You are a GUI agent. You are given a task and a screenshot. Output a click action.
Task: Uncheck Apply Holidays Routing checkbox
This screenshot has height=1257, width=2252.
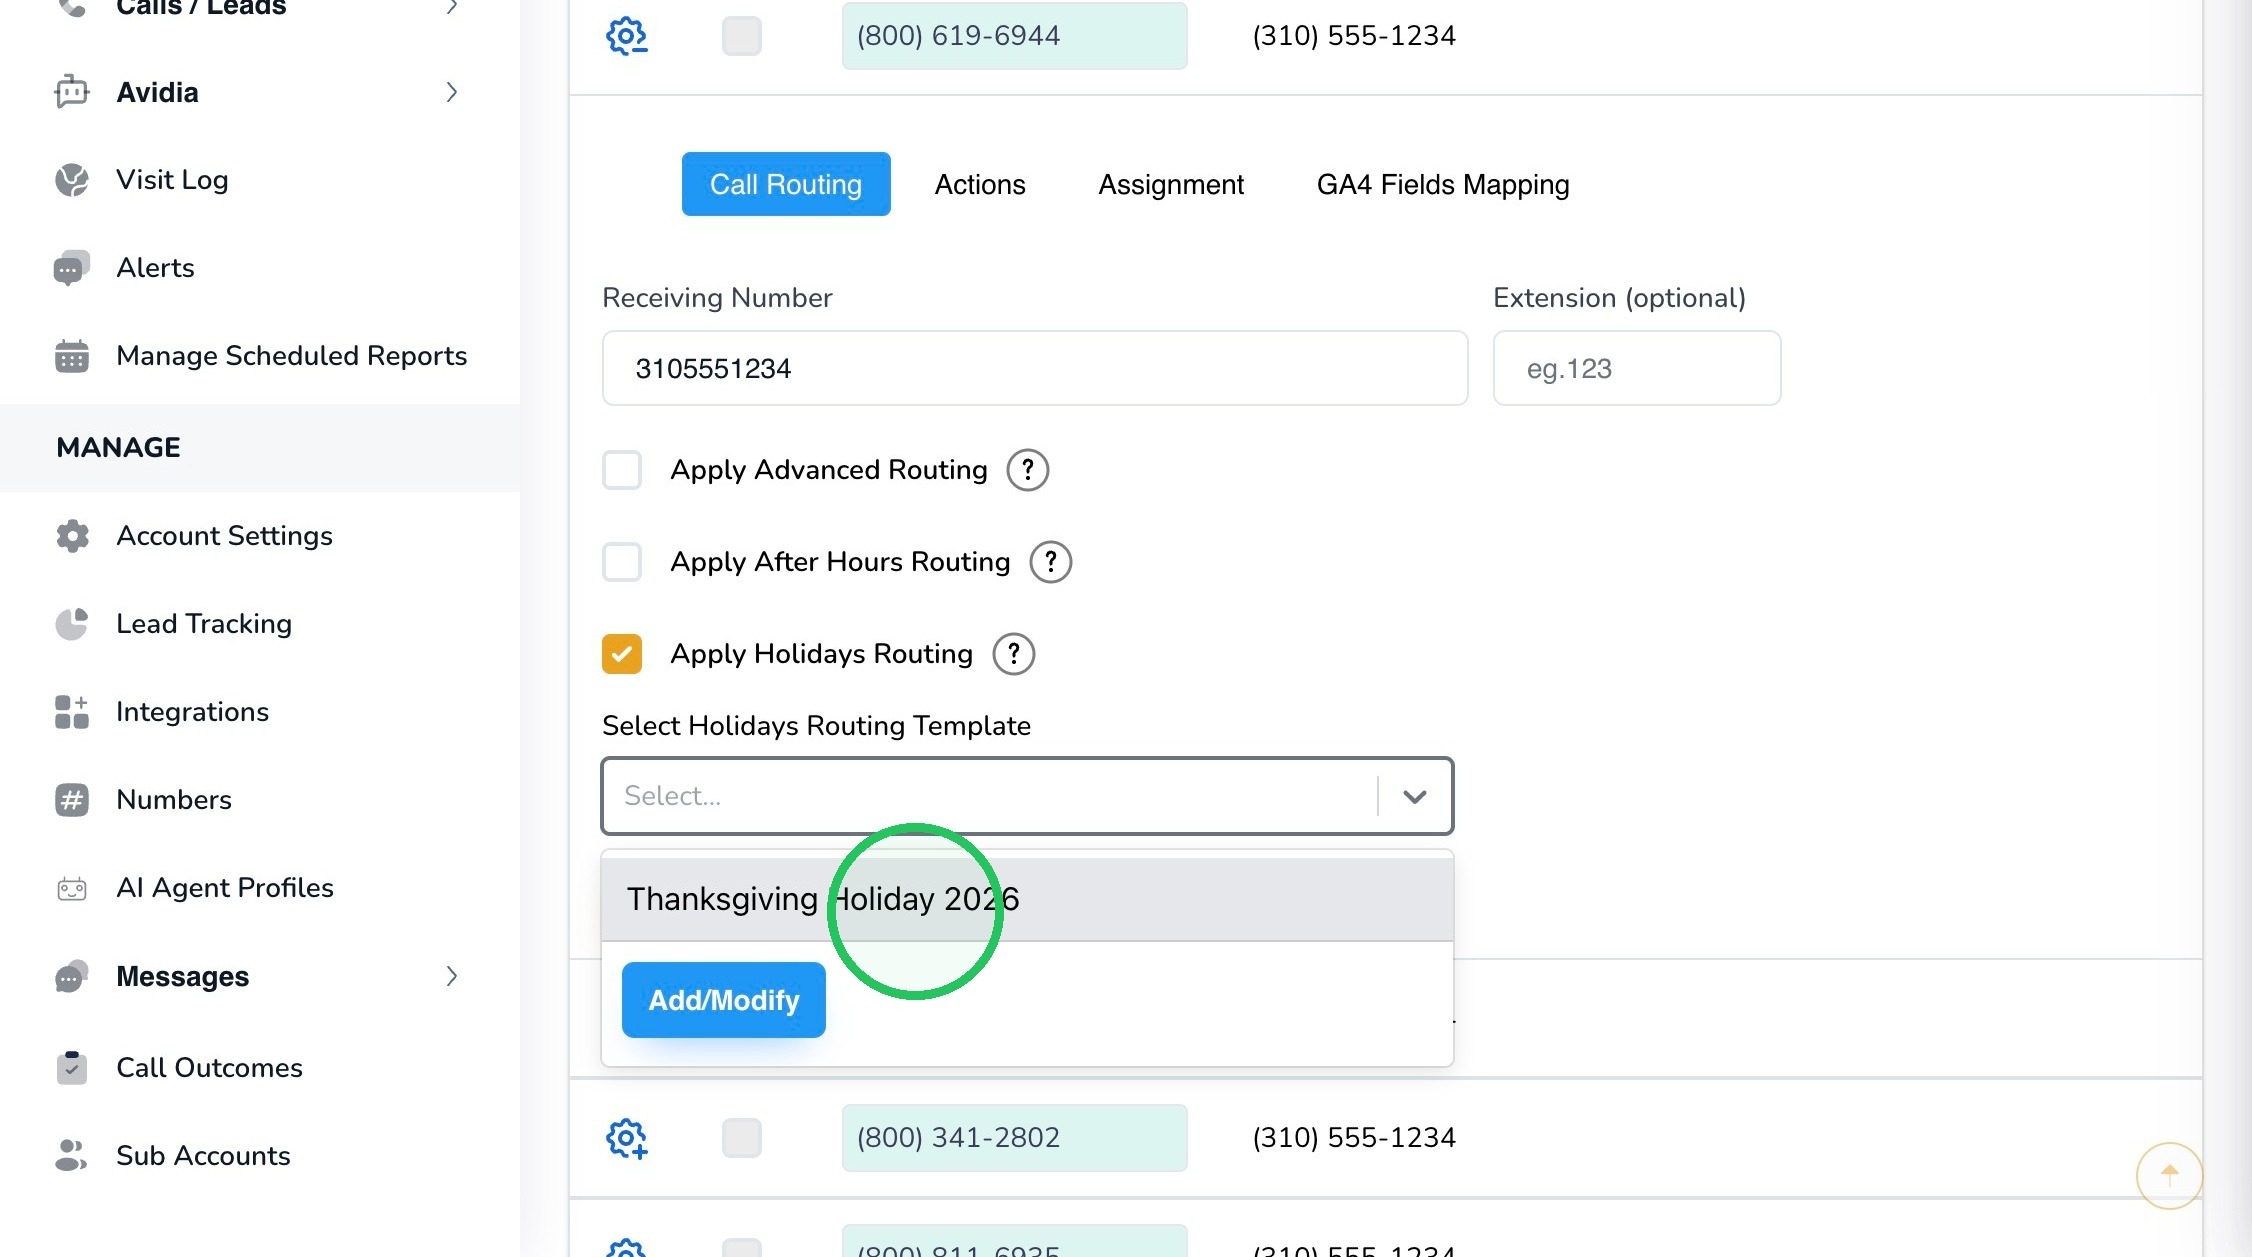pyautogui.click(x=622, y=654)
